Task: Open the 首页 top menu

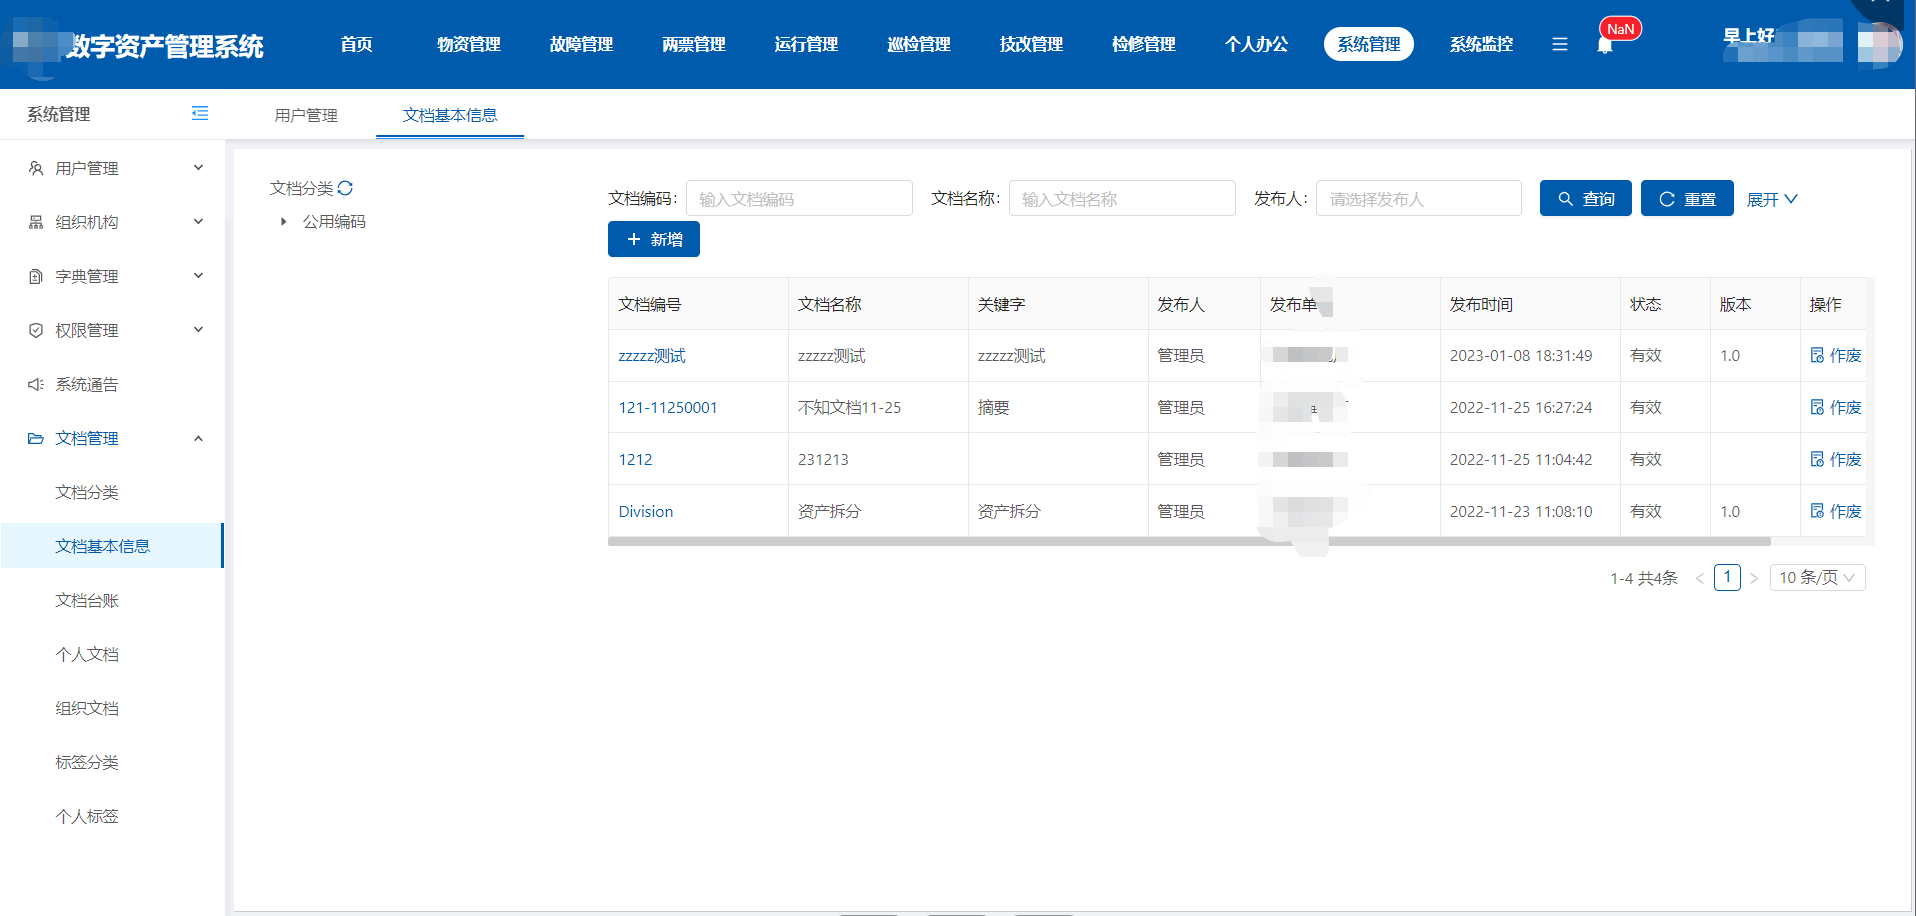Action: coord(356,44)
